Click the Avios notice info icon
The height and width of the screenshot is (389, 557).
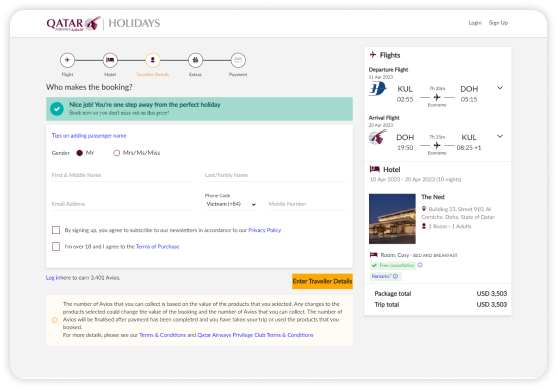[x=54, y=320]
